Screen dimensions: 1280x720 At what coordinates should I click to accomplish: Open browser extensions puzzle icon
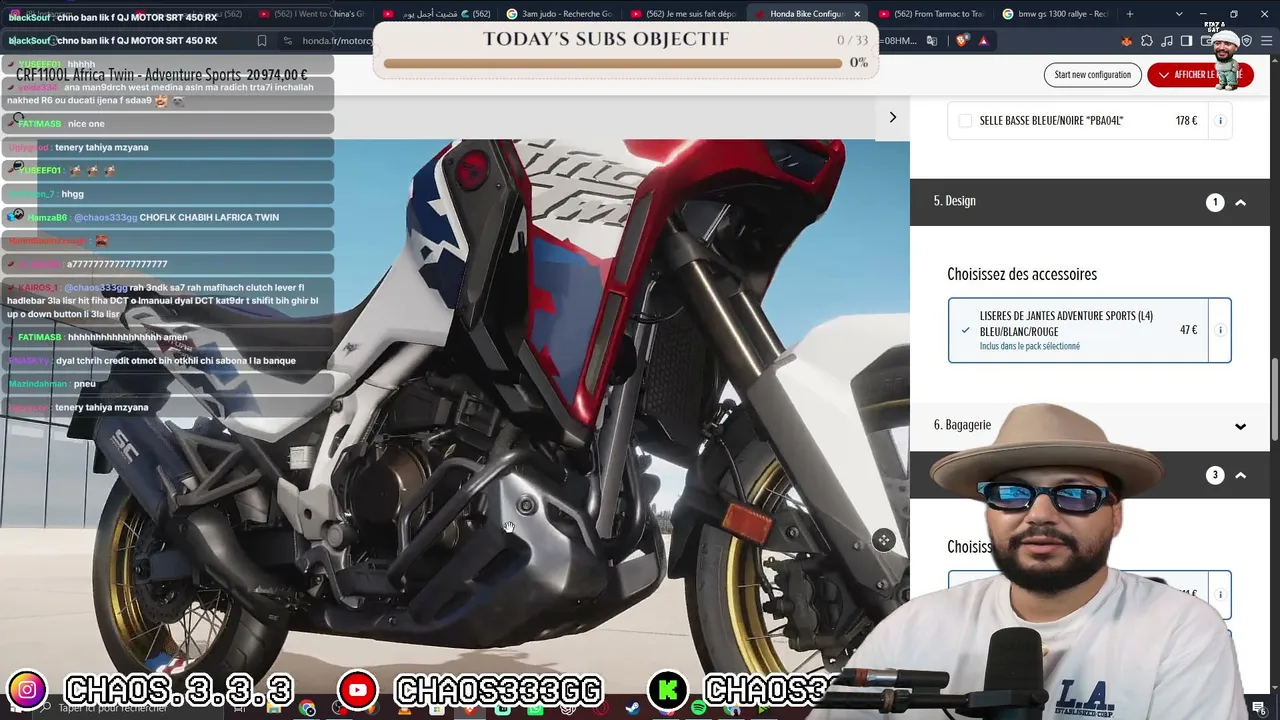click(x=1146, y=41)
